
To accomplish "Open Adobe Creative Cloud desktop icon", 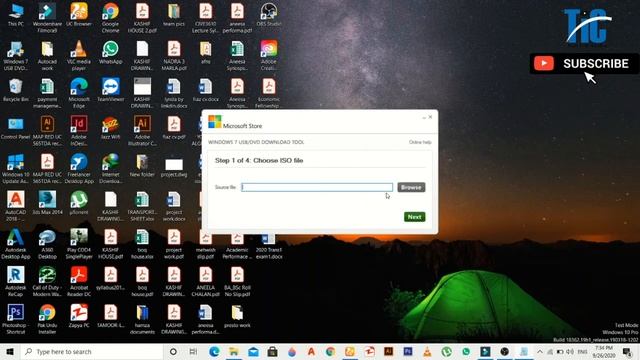I will (x=269, y=56).
